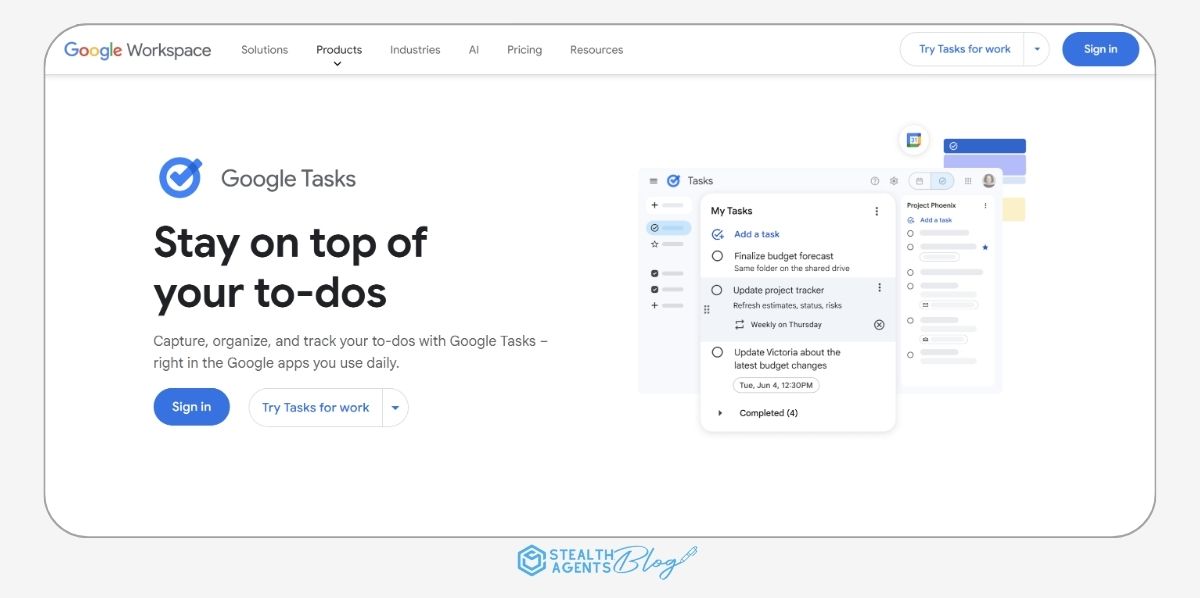Select Pricing in the navigation bar

click(524, 49)
